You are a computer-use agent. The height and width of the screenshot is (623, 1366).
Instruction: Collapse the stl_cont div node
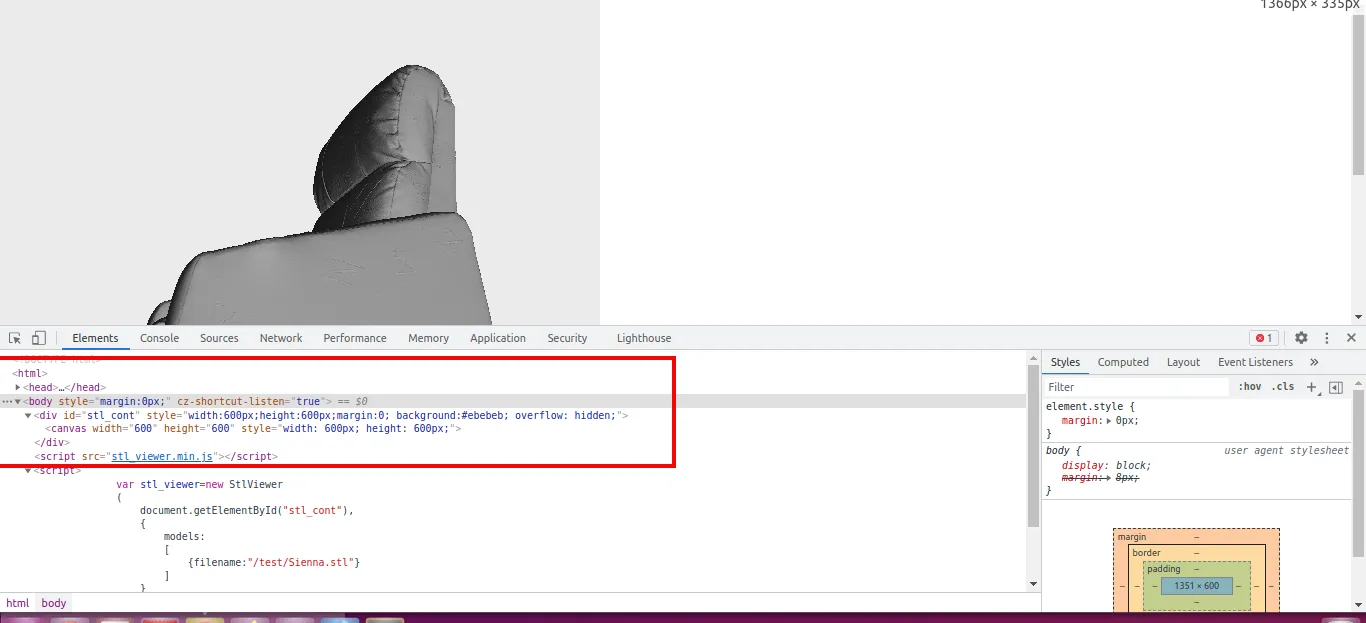pos(28,415)
